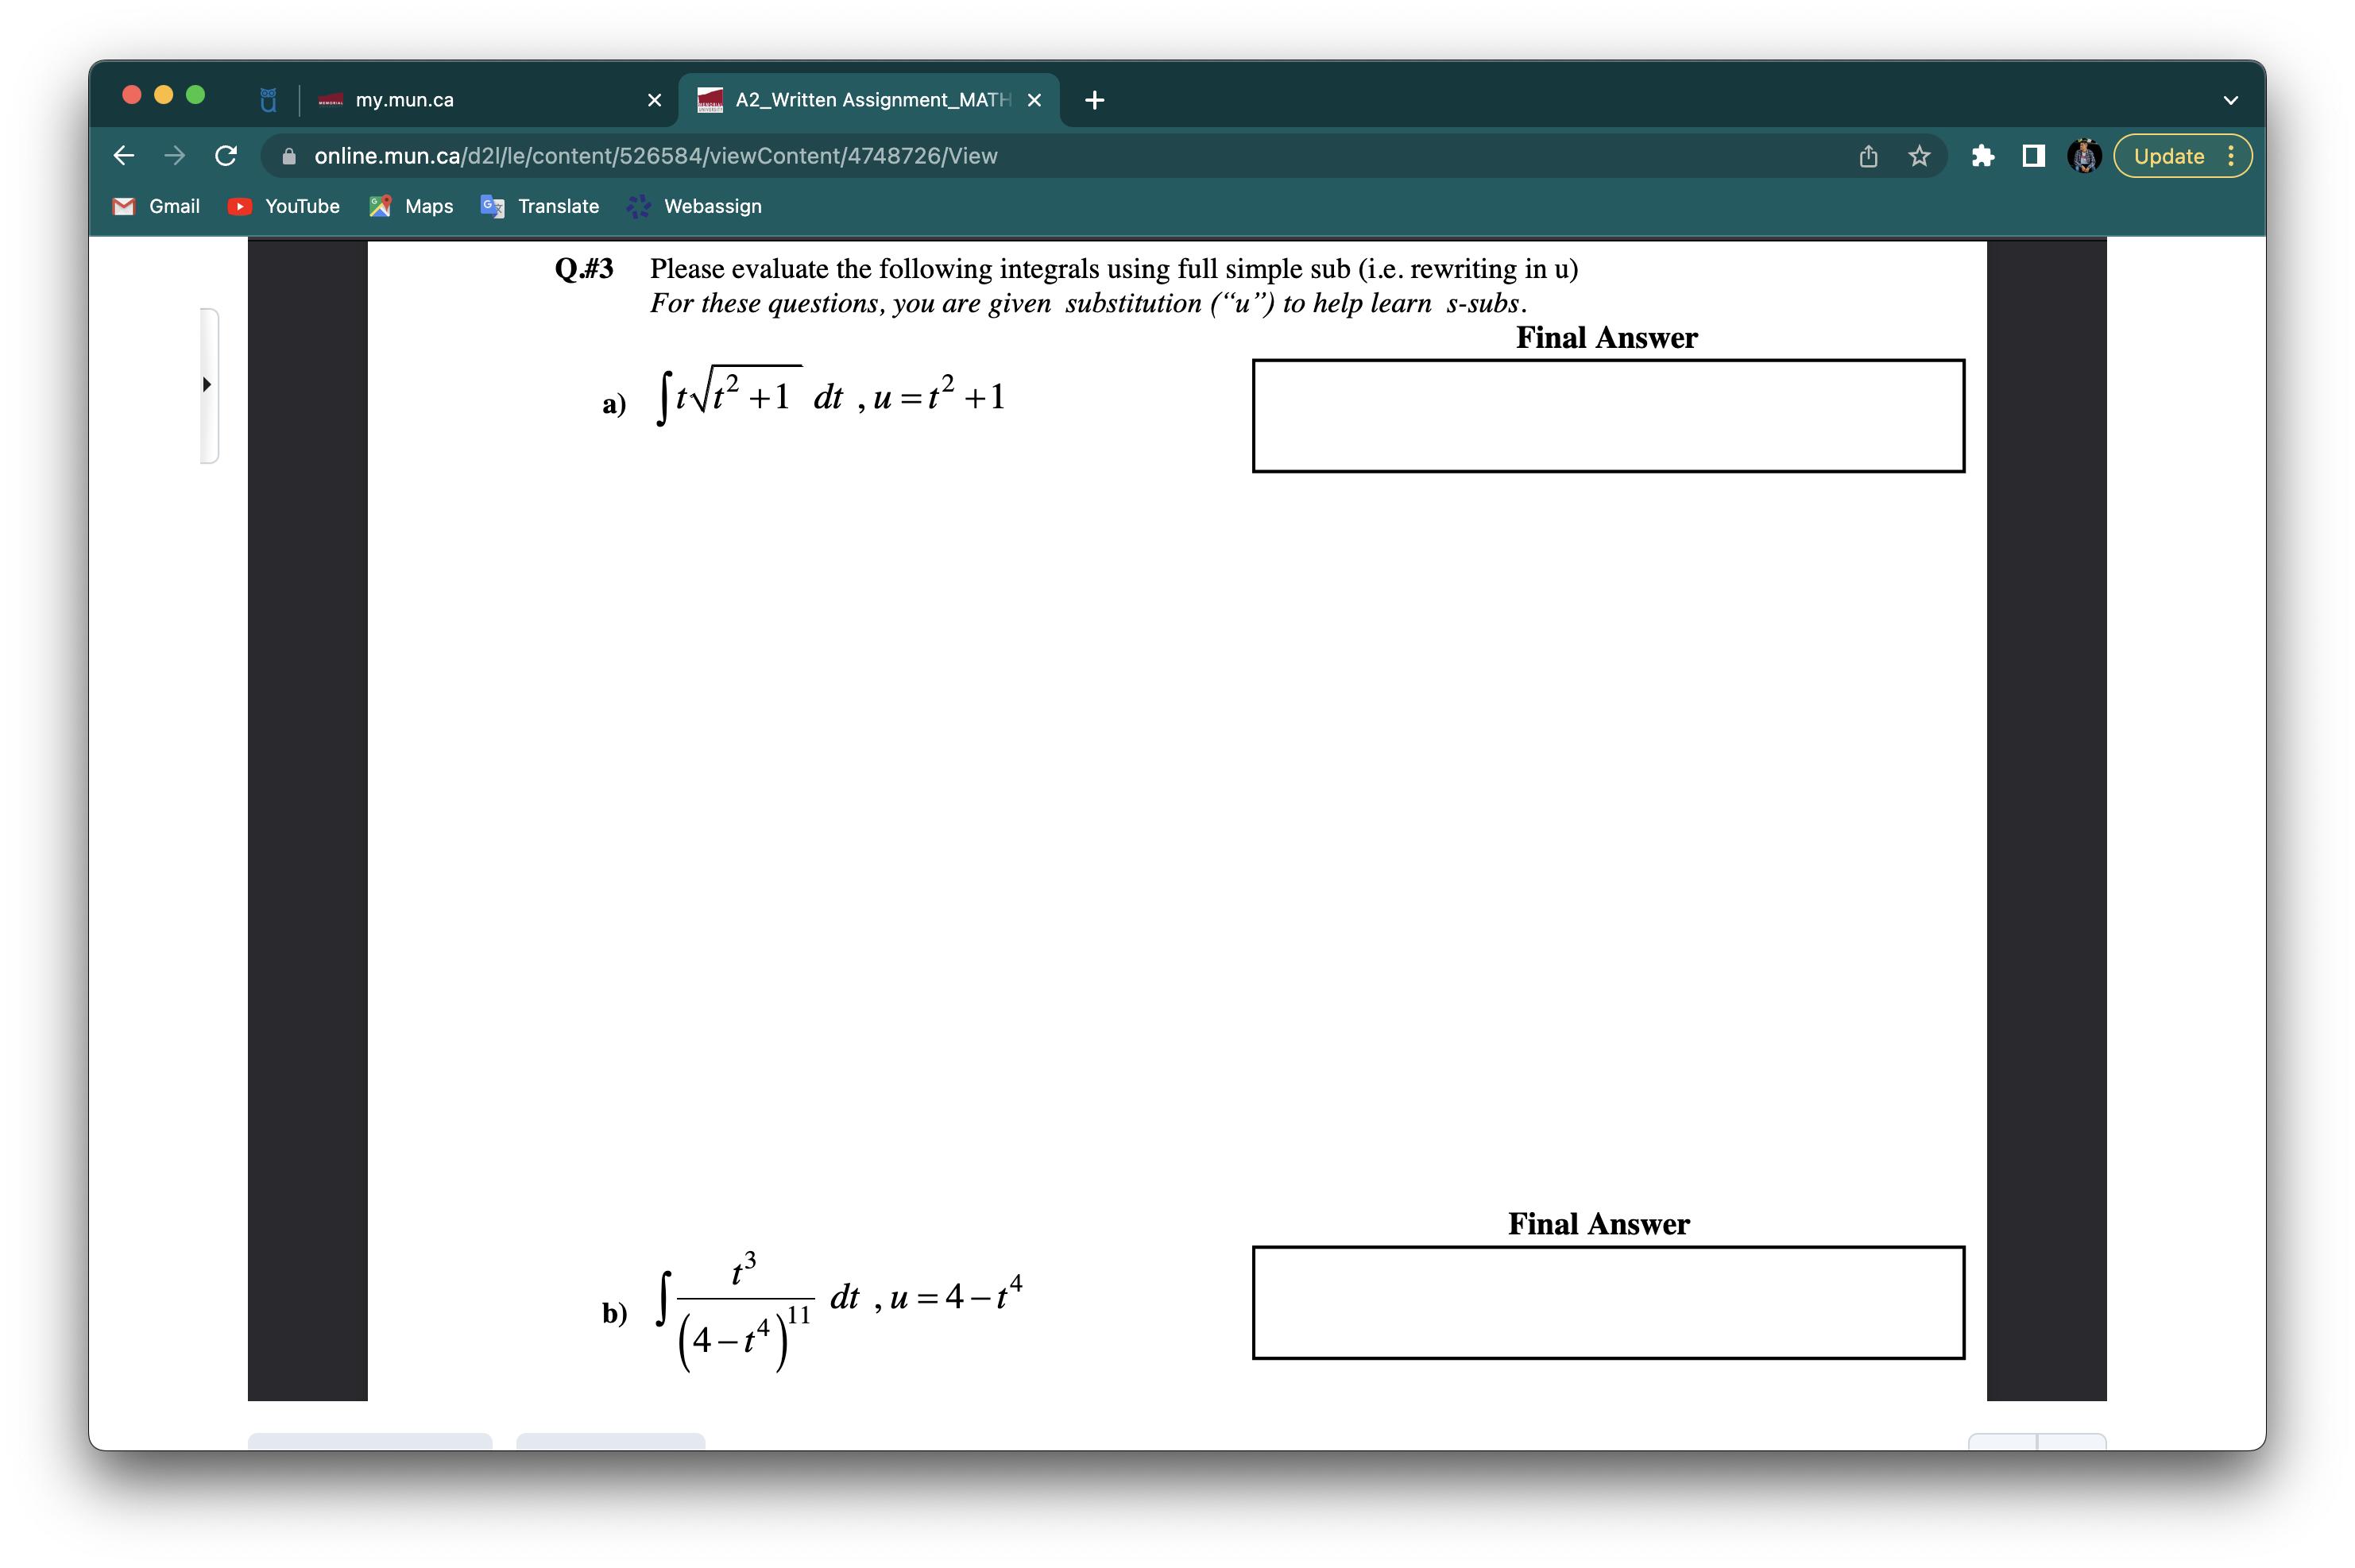2355x1568 pixels.
Task: Open the browser extensions puzzle icon
Action: point(1983,156)
